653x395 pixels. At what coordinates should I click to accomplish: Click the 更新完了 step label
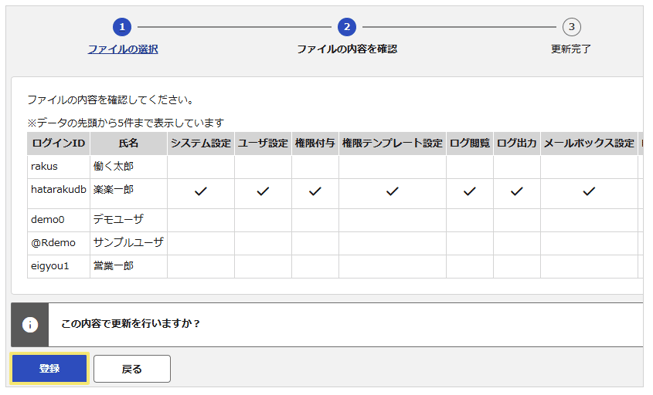pos(571,49)
